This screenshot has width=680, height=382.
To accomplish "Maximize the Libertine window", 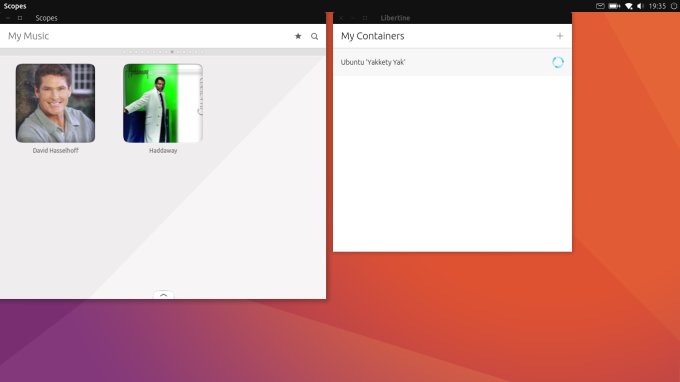I will coord(365,18).
